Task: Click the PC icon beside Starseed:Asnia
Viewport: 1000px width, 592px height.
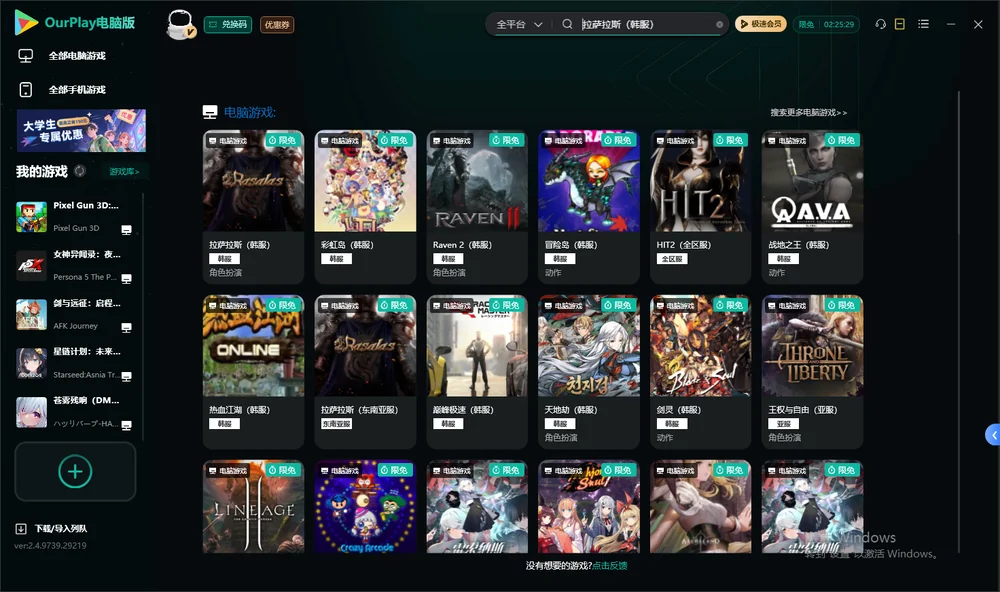Action: [x=126, y=376]
